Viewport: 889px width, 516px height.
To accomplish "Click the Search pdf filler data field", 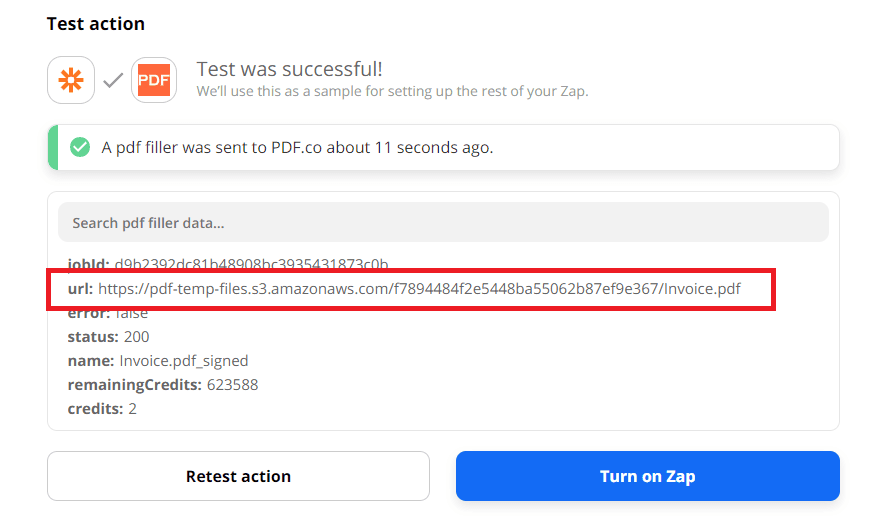I will (x=442, y=223).
